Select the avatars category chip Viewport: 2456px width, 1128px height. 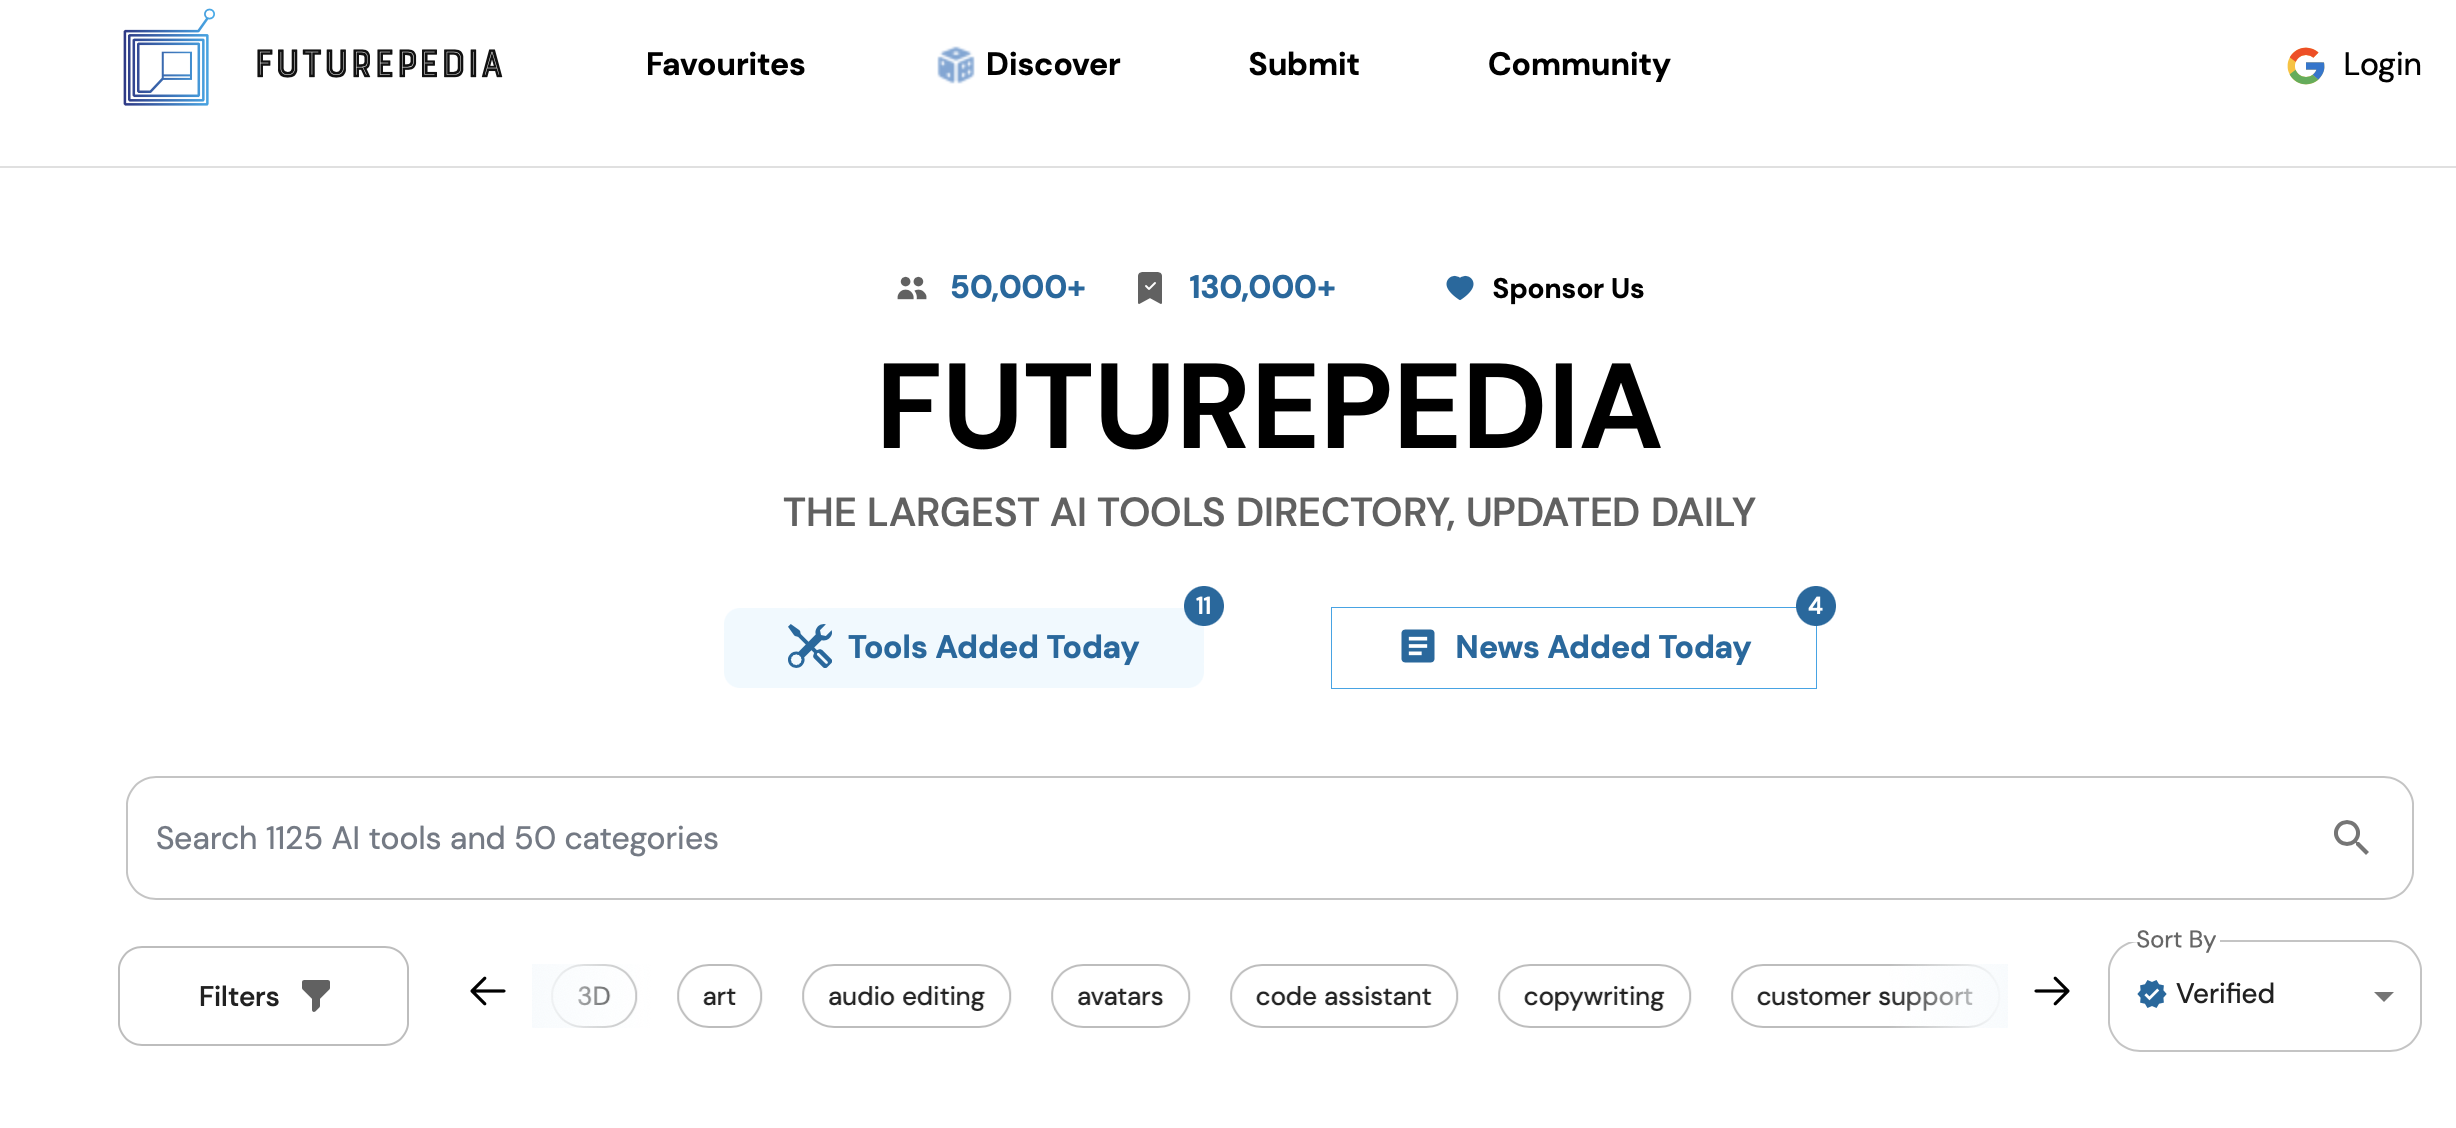pos(1120,996)
